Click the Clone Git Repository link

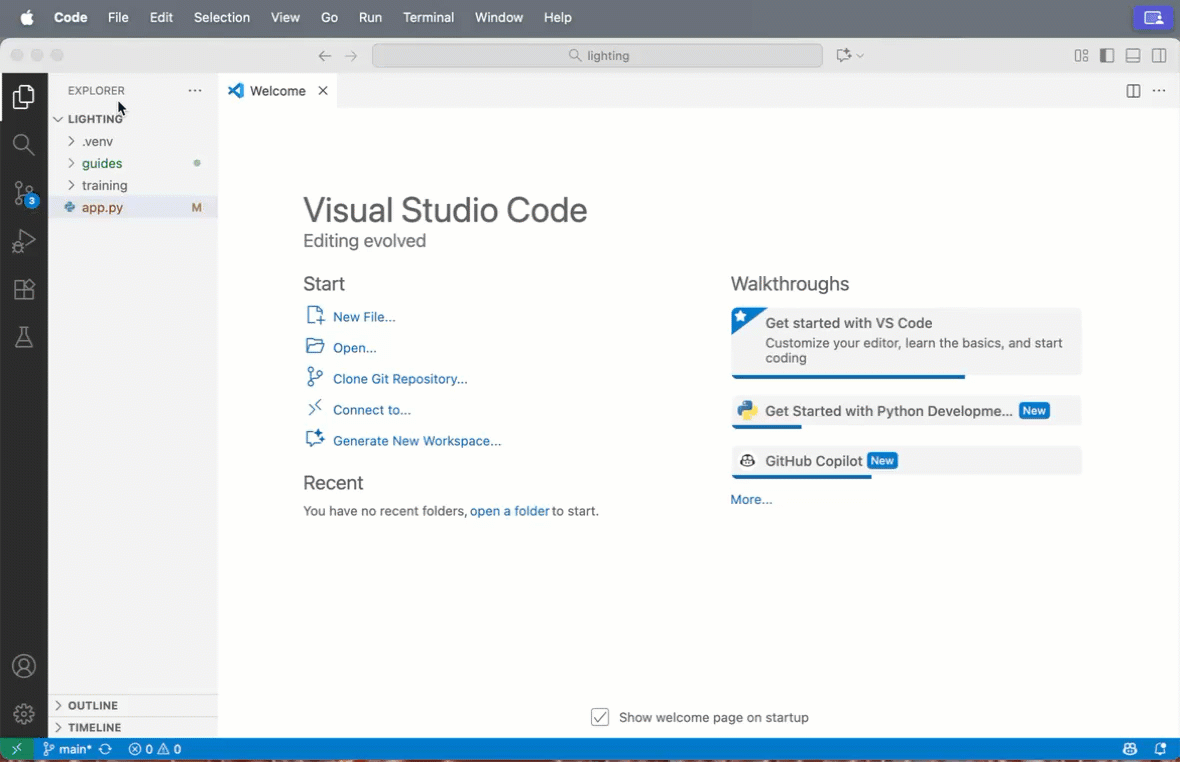coord(400,378)
